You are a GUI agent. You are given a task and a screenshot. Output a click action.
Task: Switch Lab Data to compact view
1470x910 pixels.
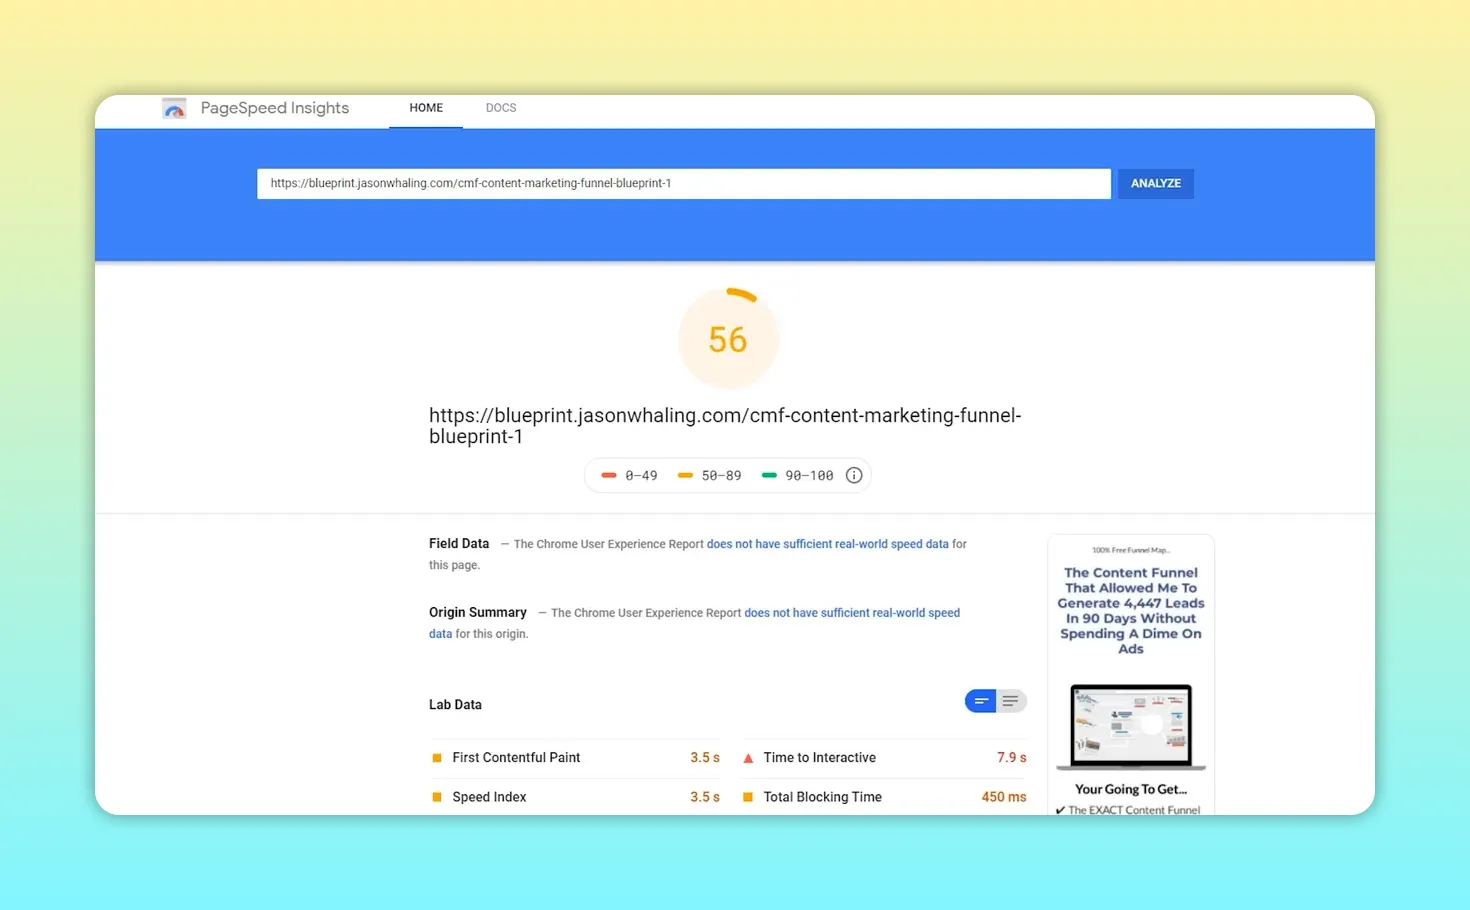click(x=981, y=701)
